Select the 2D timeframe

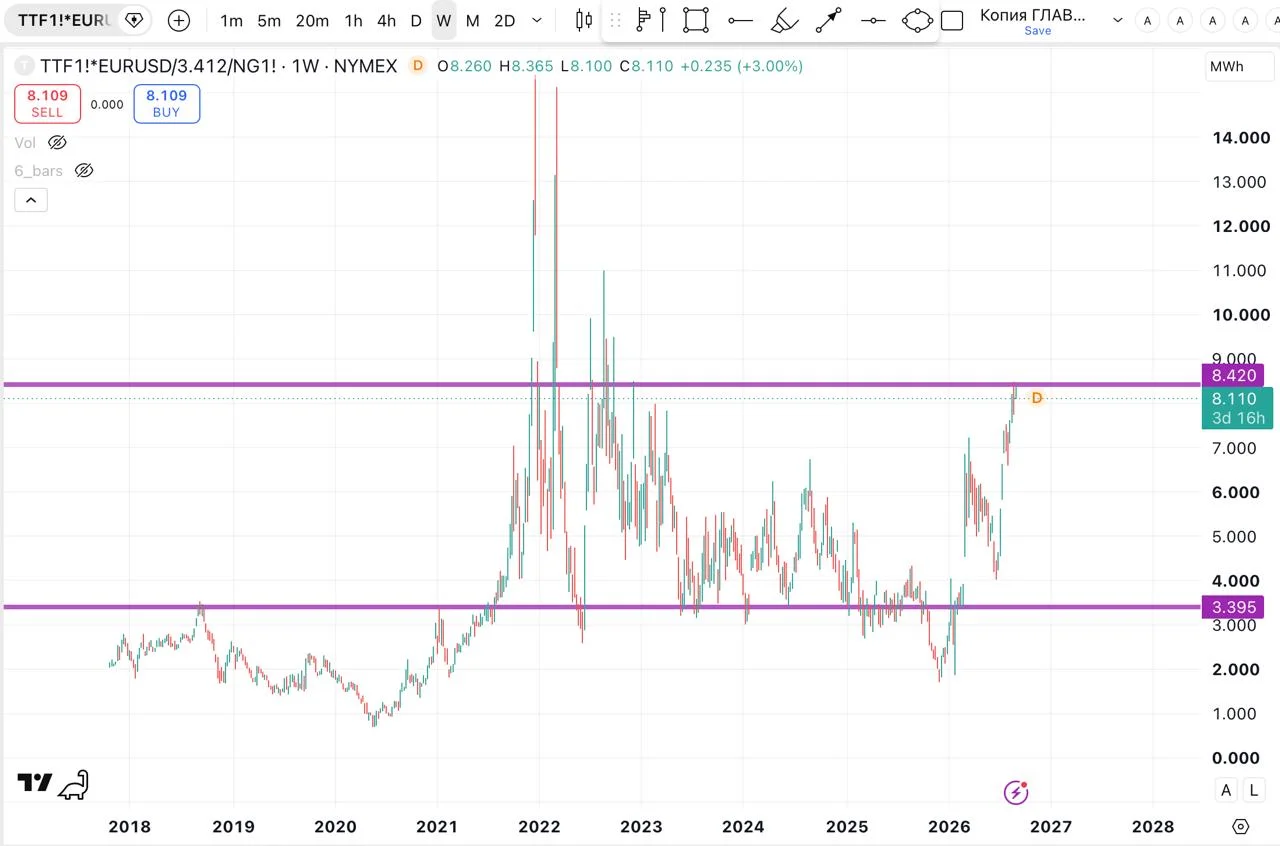505,20
